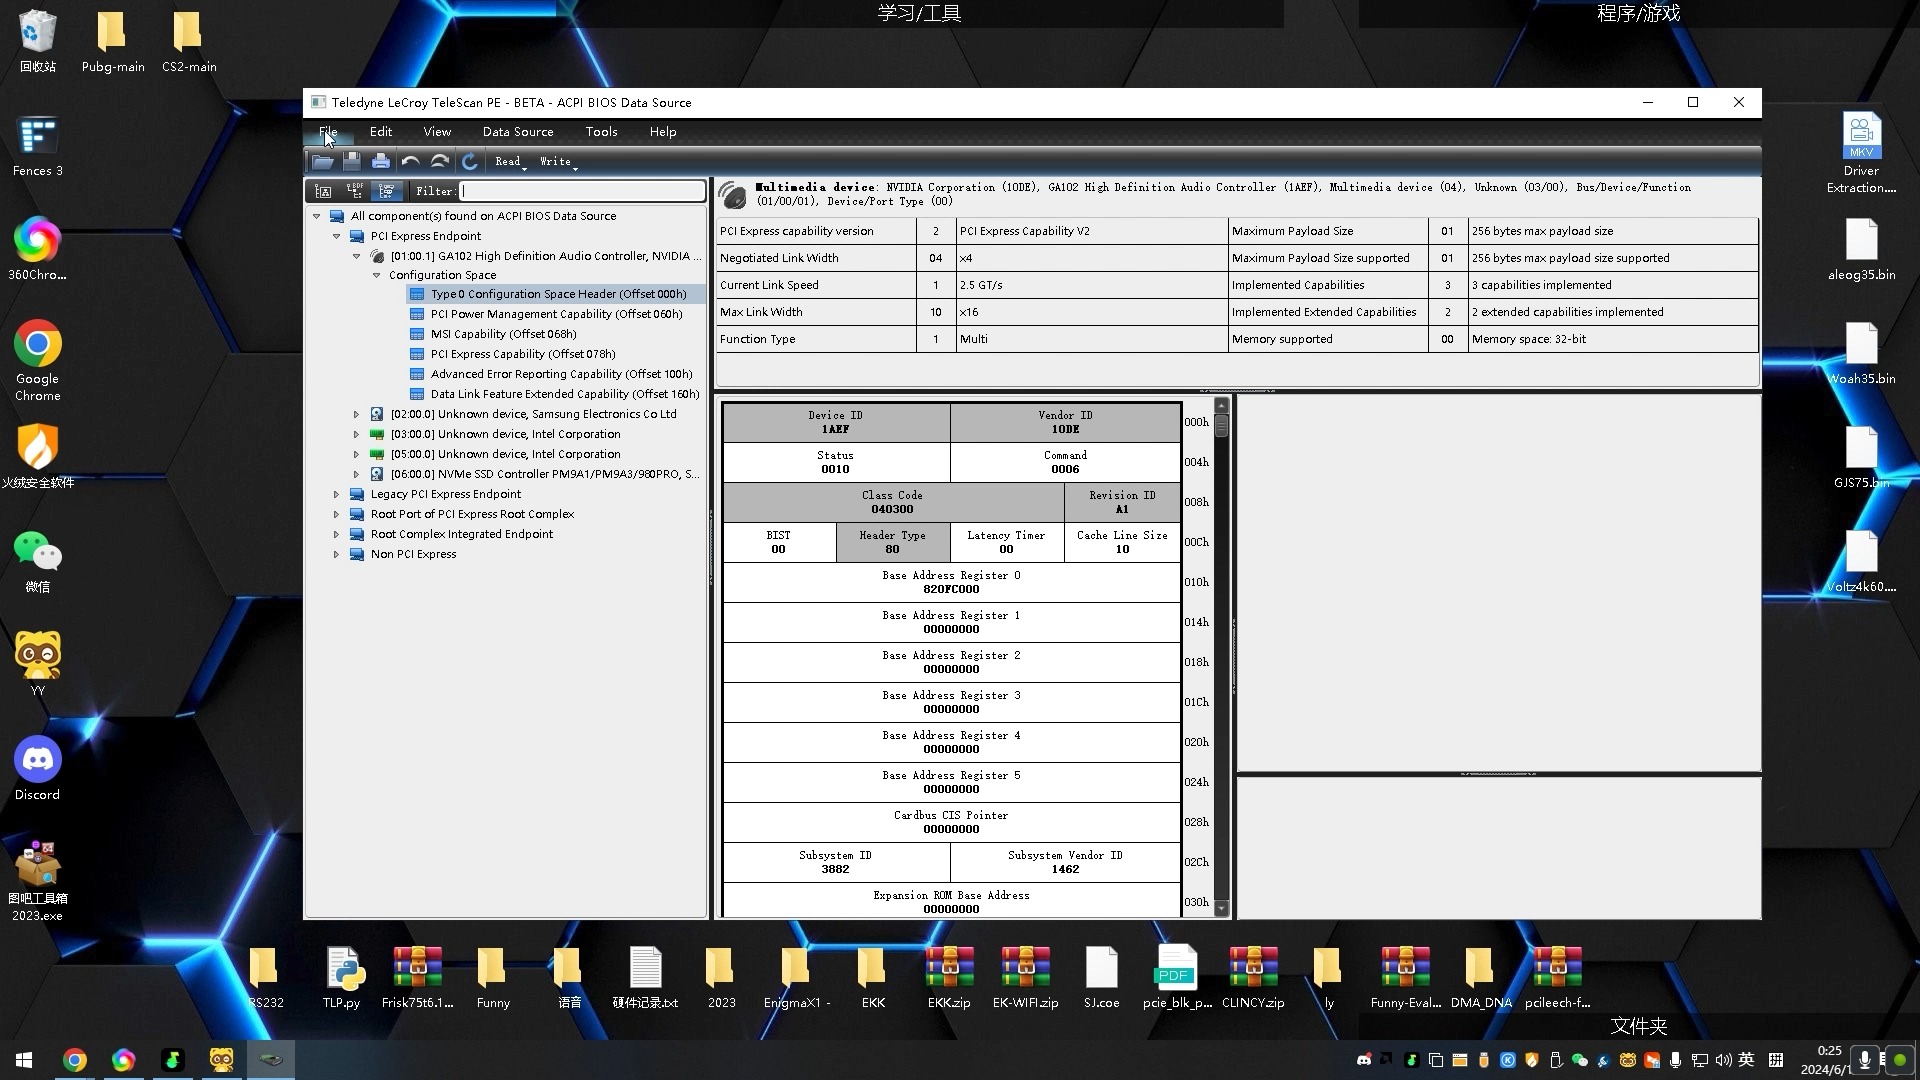
Task: Toggle the device-type grouped tree view
Action: coord(386,191)
